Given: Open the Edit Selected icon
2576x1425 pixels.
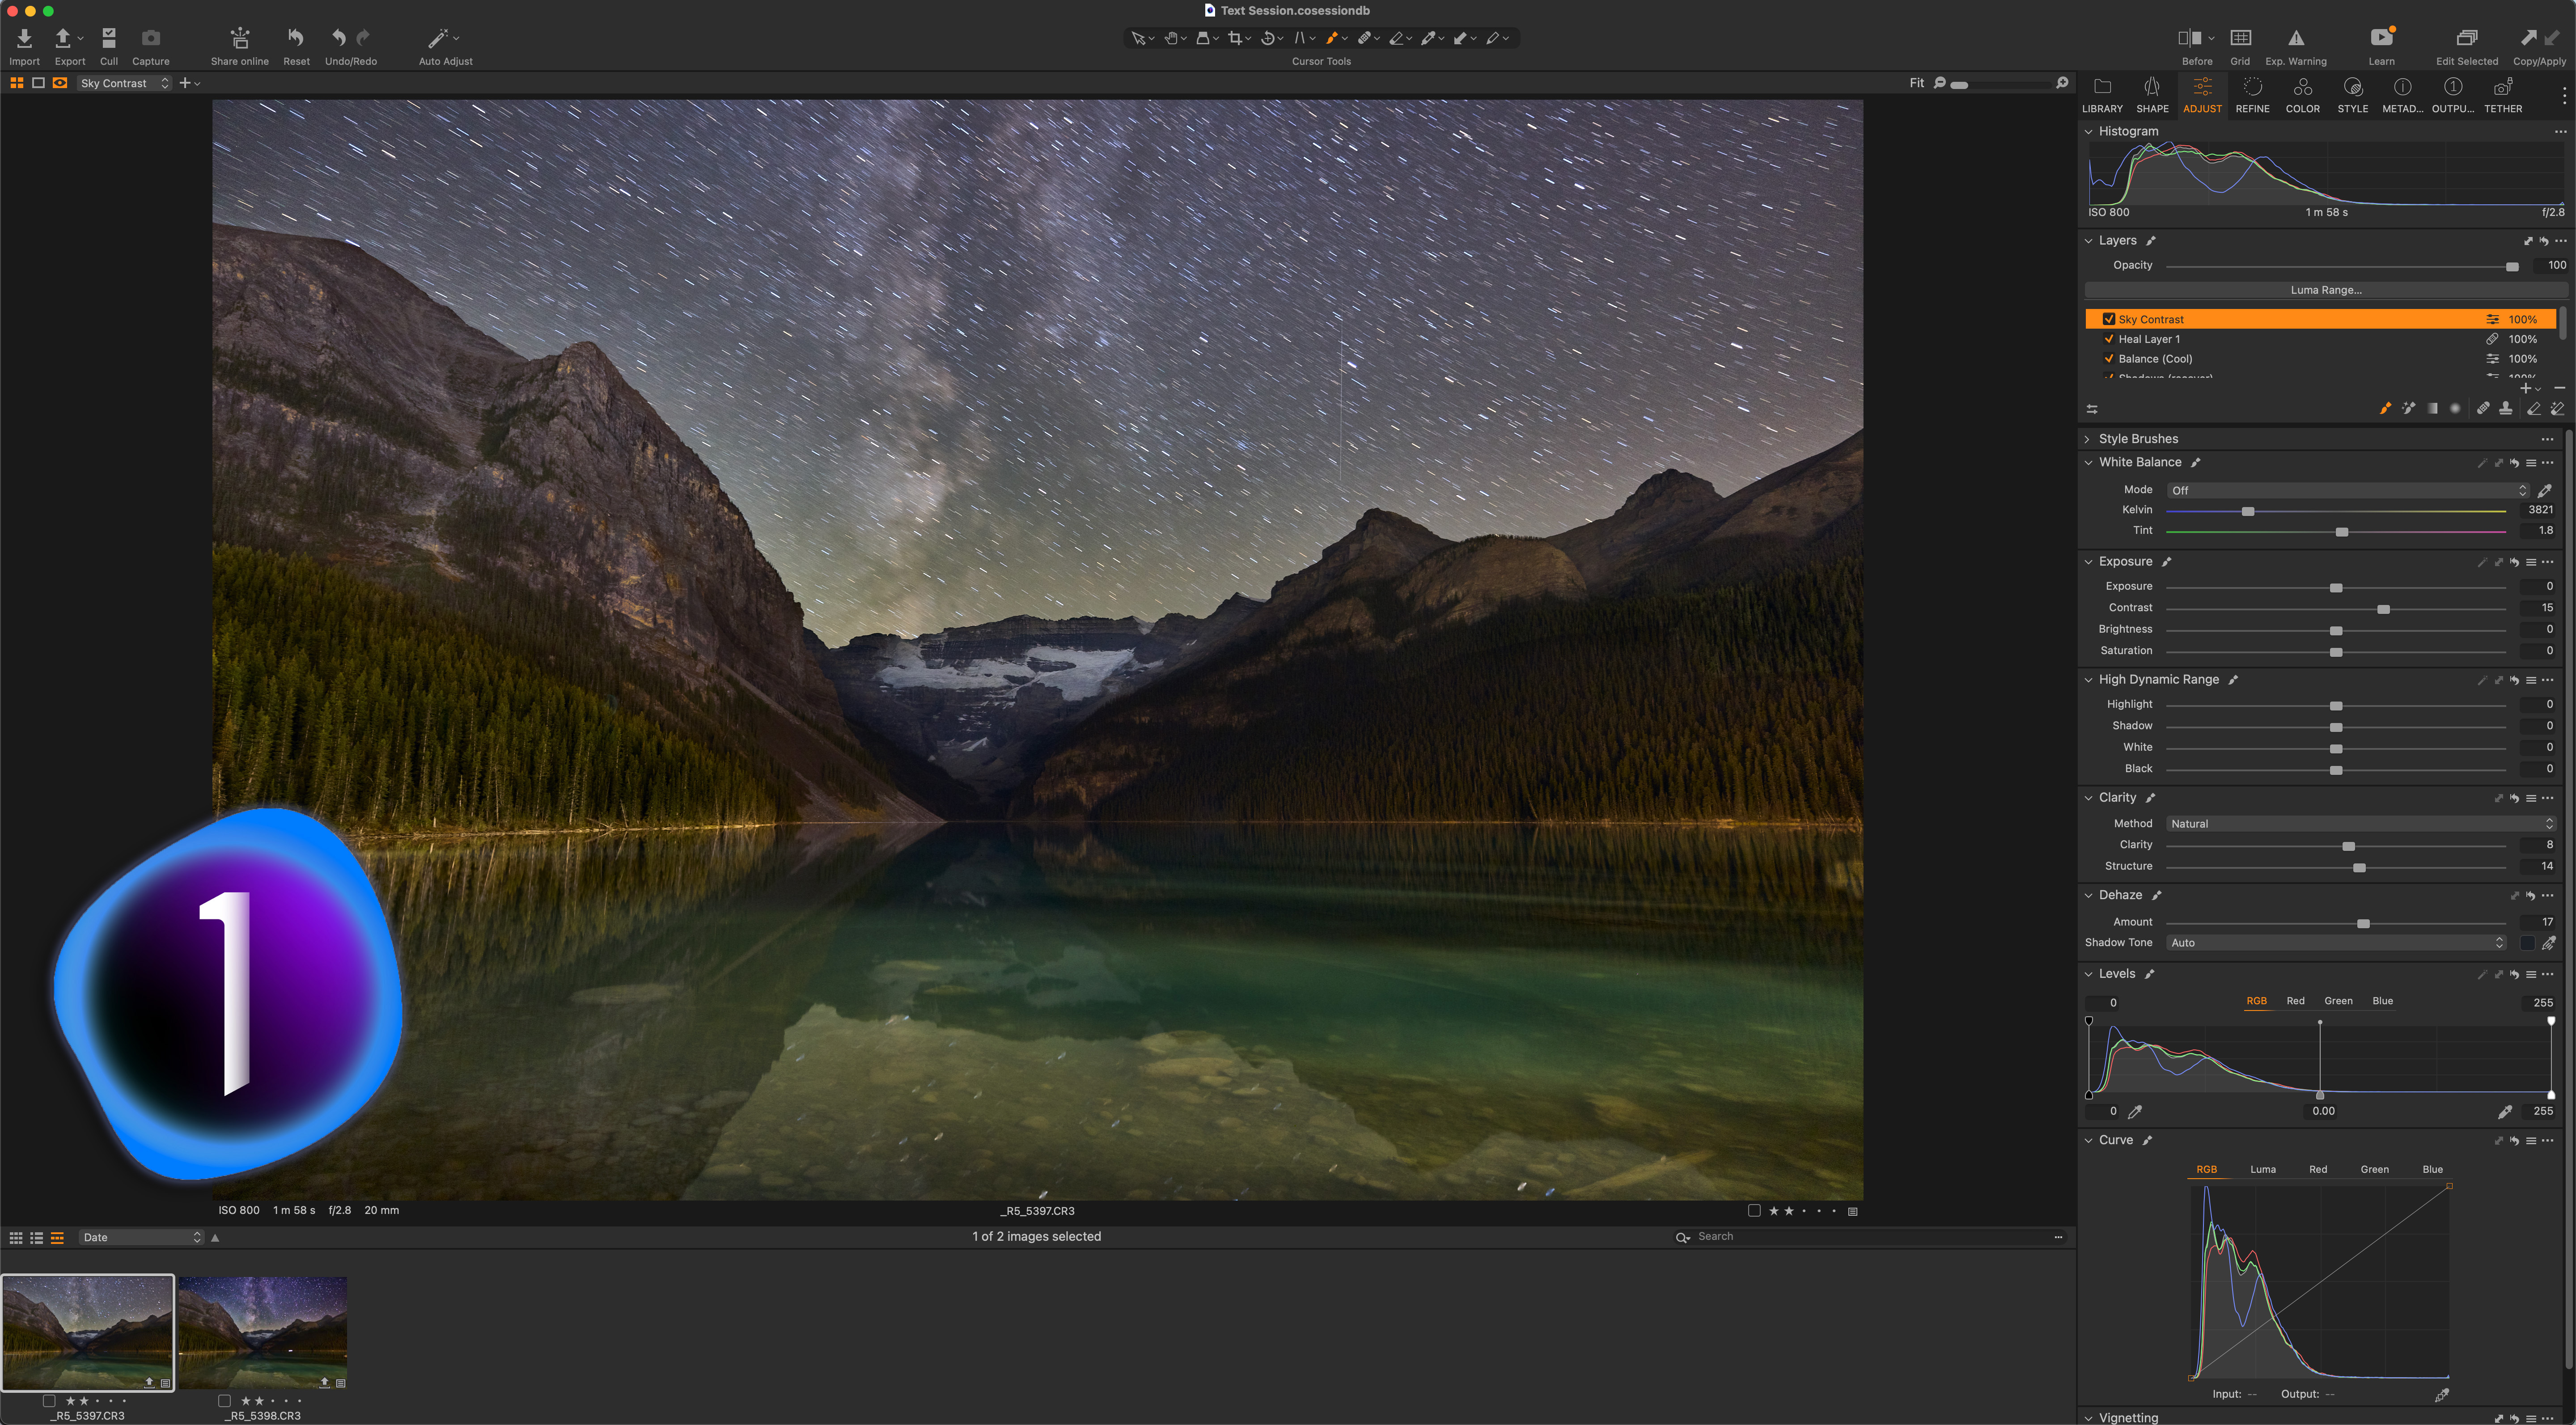Looking at the screenshot, I should tap(2466, 39).
